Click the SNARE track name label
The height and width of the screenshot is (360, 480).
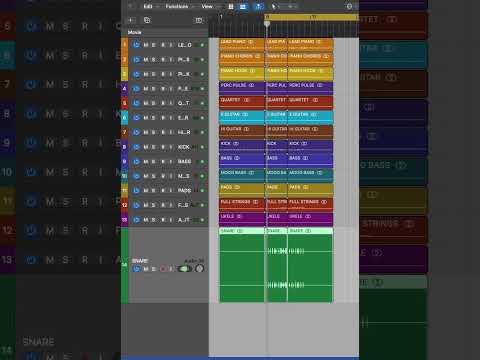140,261
